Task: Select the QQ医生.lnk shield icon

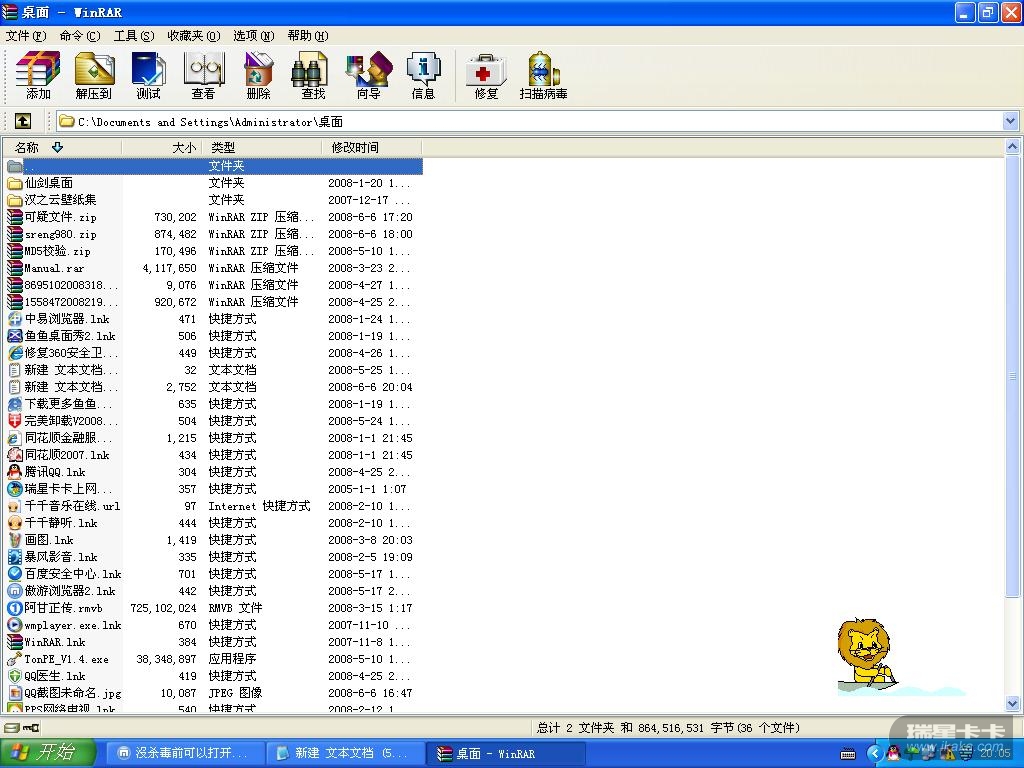Action: pyautogui.click(x=14, y=675)
